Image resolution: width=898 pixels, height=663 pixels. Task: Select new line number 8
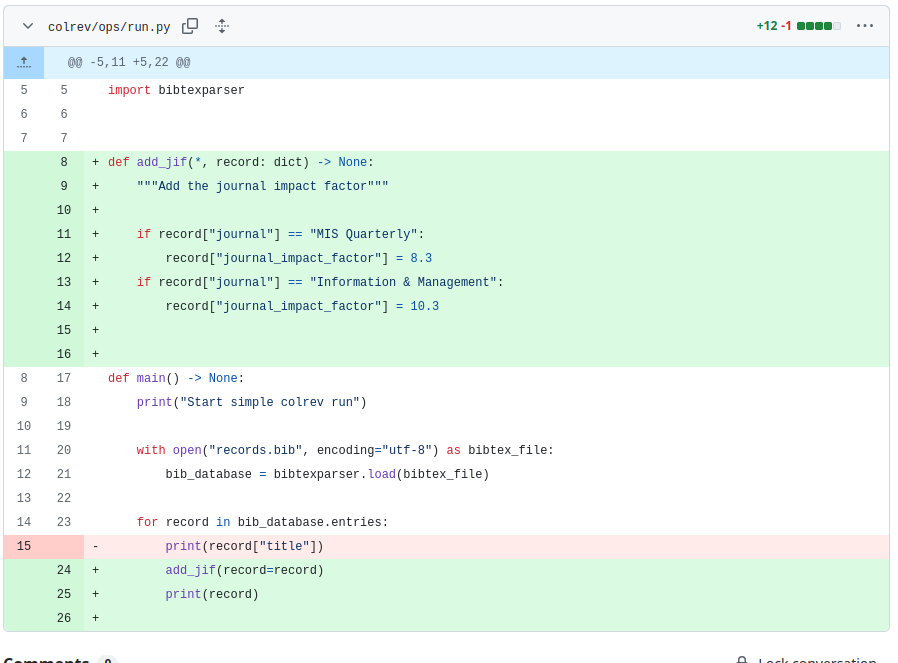tap(64, 163)
